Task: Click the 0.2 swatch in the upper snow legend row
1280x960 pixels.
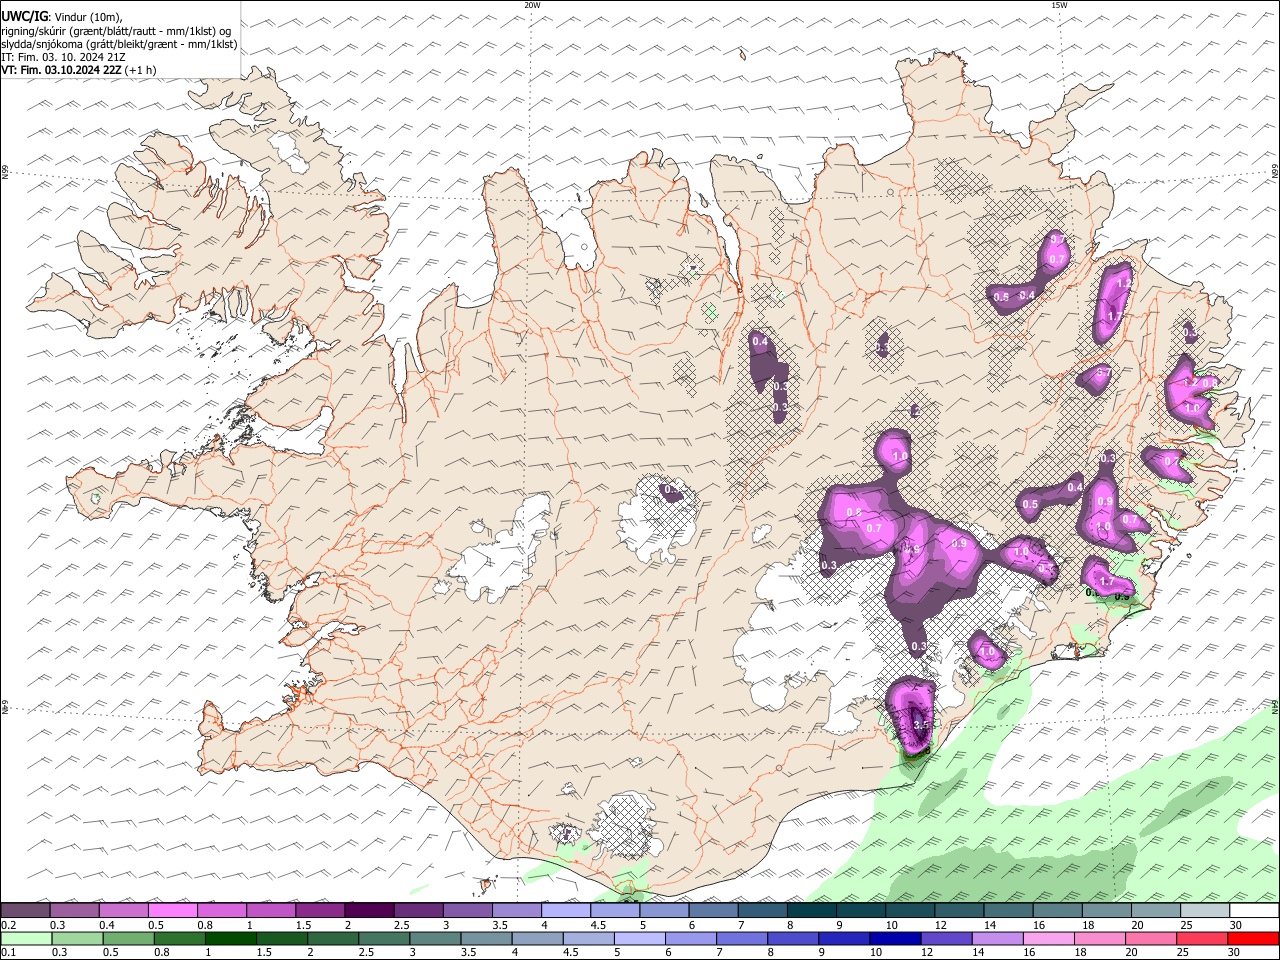Action: tap(25, 910)
